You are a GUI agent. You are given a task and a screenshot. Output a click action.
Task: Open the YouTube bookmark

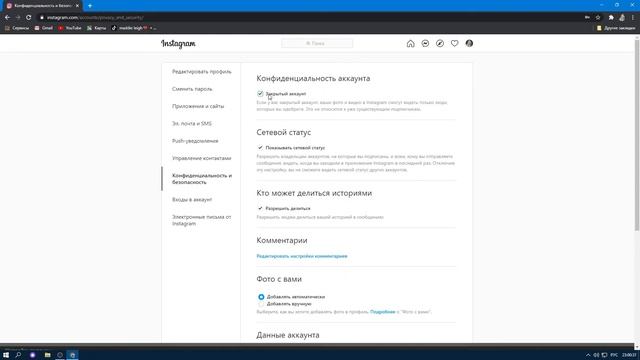[70, 28]
